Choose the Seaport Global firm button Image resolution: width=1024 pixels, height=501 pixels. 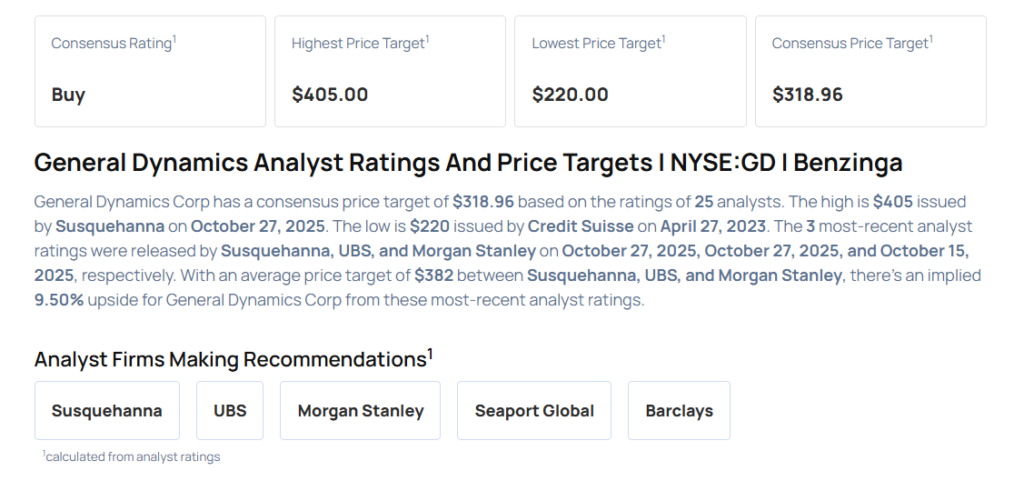click(534, 411)
